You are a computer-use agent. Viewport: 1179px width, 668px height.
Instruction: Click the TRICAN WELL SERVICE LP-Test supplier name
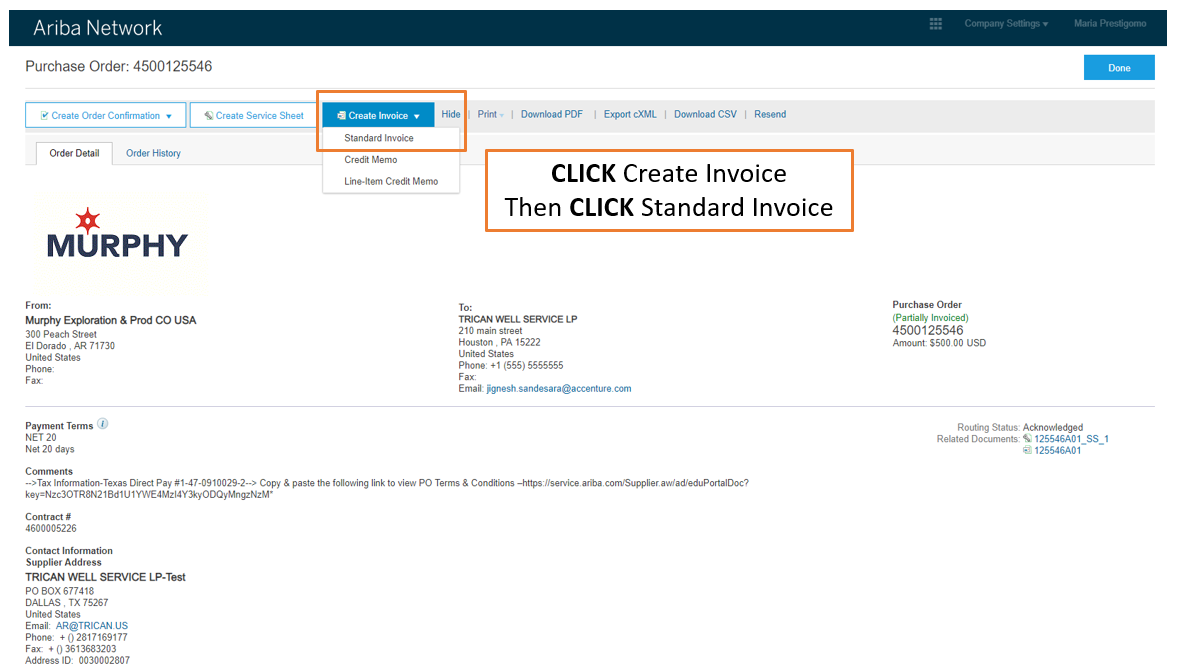(105, 577)
